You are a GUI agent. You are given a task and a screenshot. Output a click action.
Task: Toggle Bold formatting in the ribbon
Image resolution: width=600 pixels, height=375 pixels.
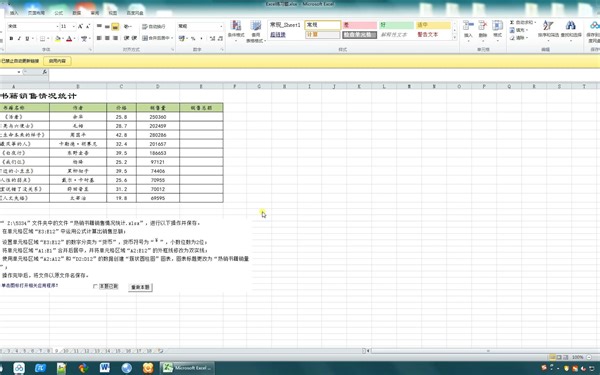pos(11,39)
